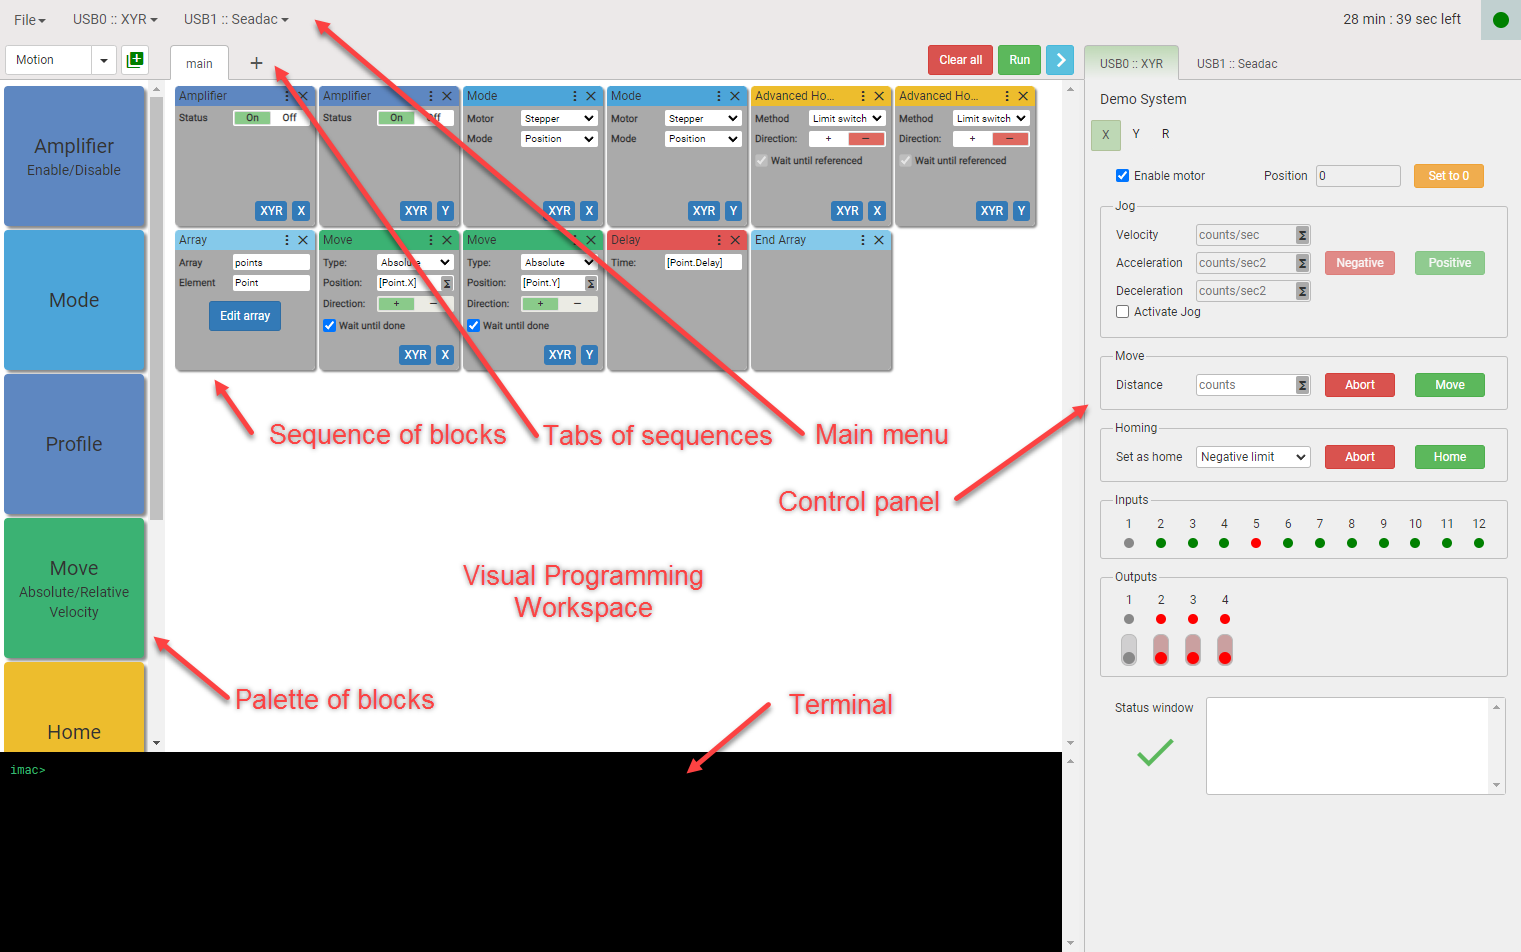Click the green Home button
The height and width of the screenshot is (952, 1521).
point(1449,457)
